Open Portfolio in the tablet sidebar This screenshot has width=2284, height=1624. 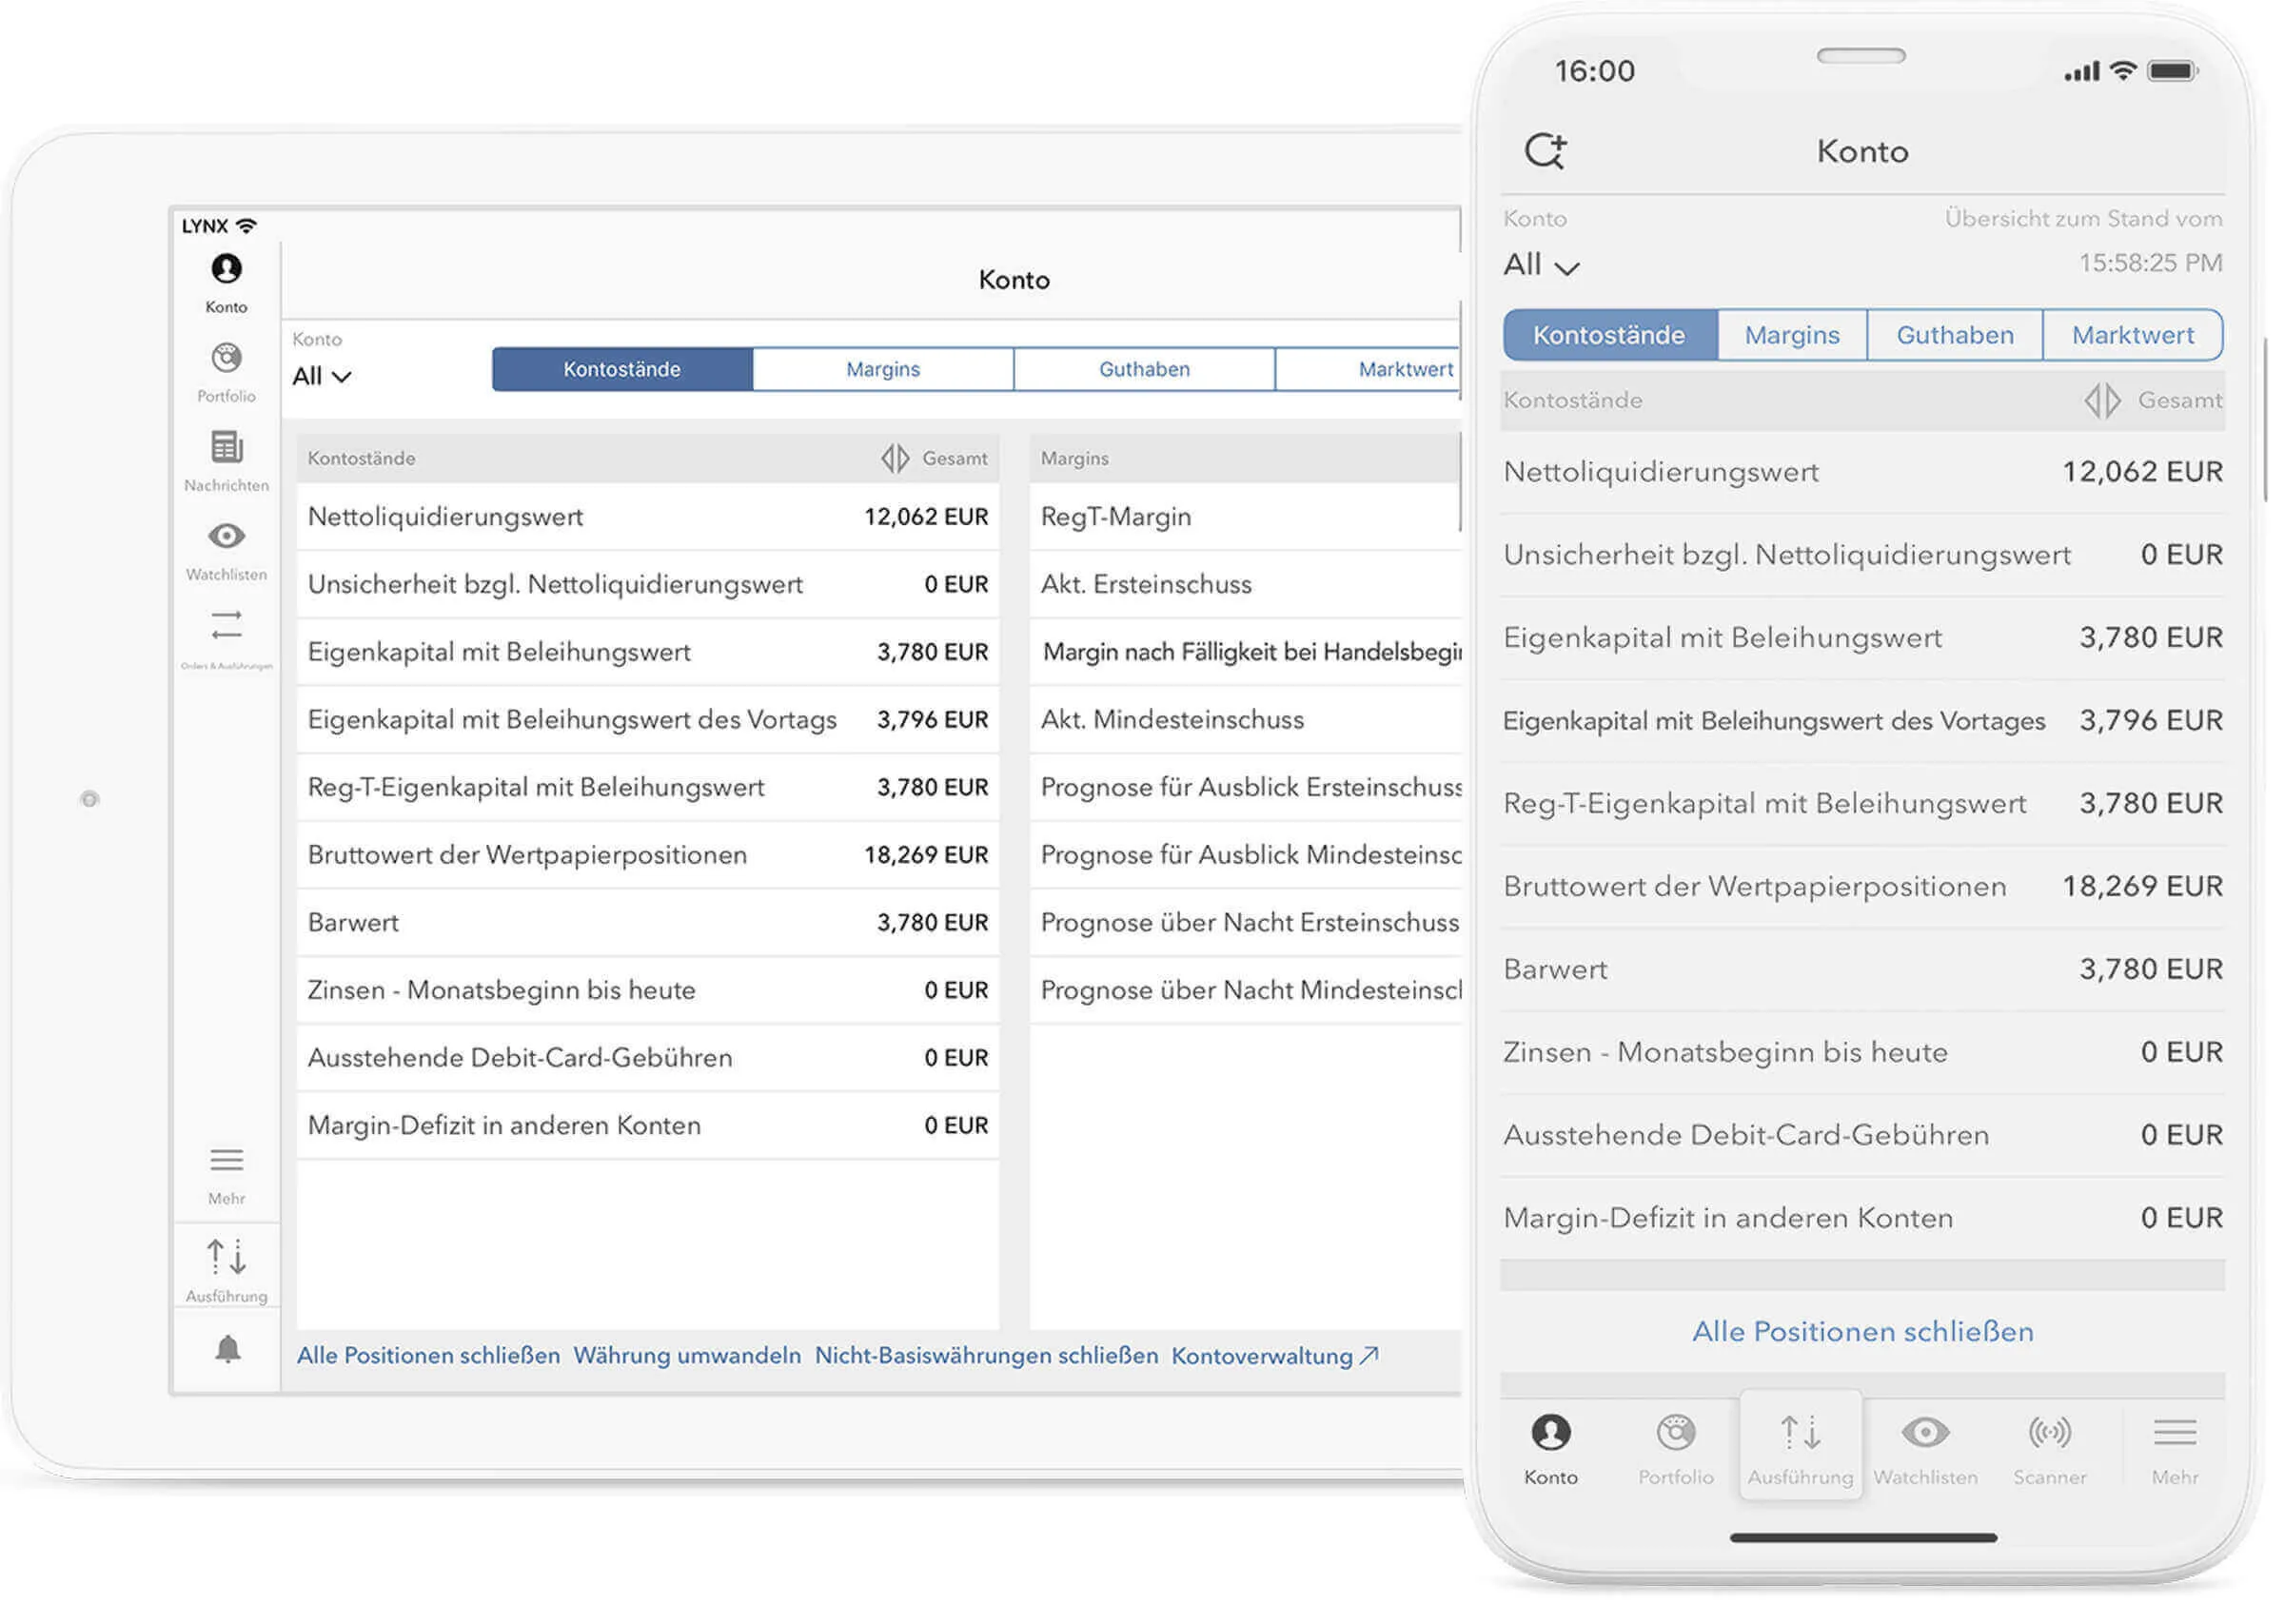click(x=226, y=372)
